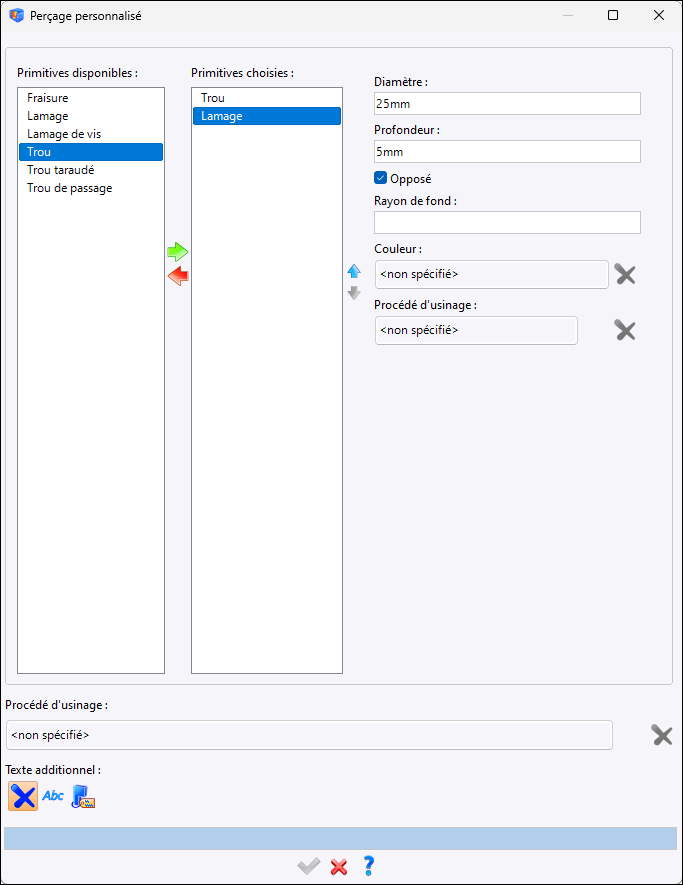683x885 pixels.
Task: Select no additional text icon
Action: (x=23, y=796)
